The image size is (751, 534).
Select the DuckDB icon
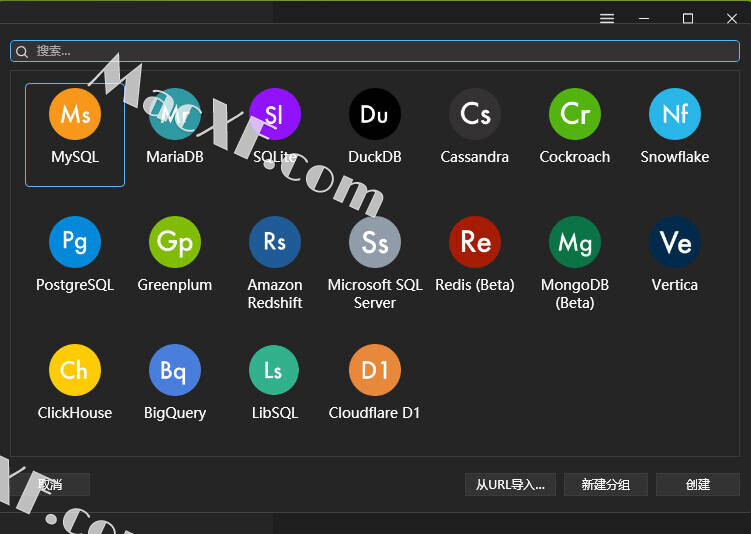pyautogui.click(x=375, y=114)
